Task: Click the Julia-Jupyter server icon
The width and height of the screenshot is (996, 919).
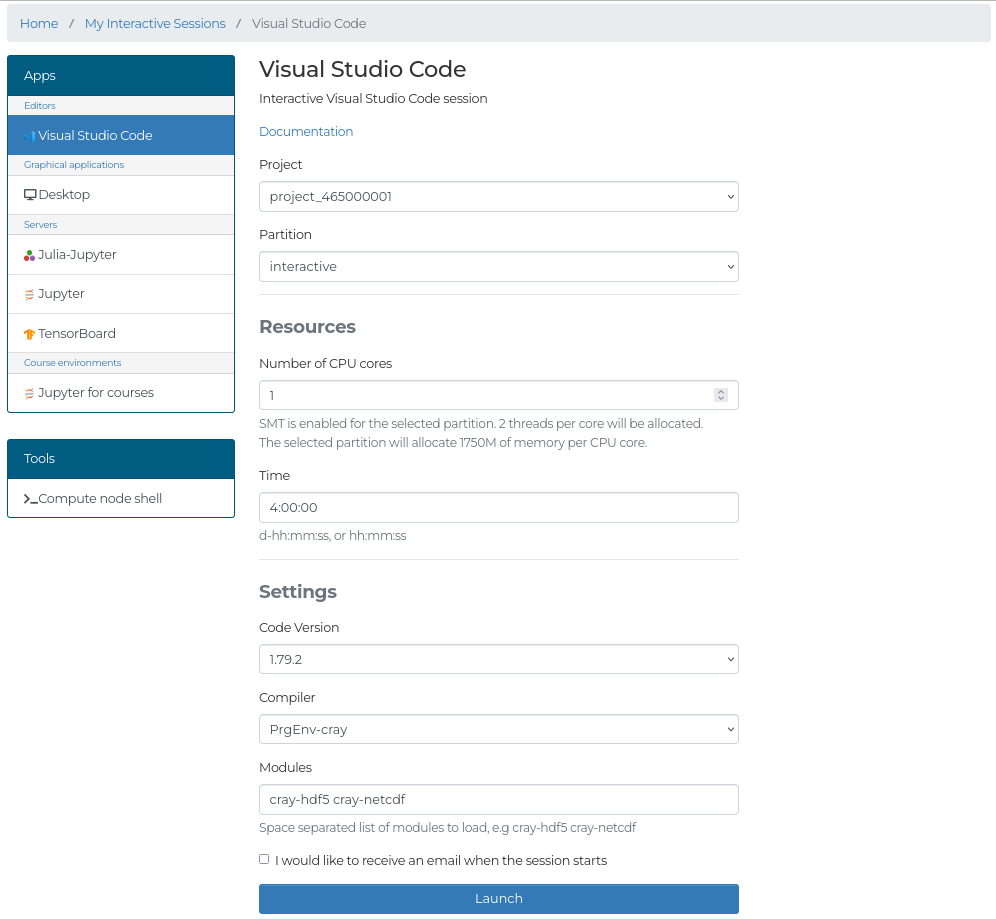Action: click(x=29, y=254)
